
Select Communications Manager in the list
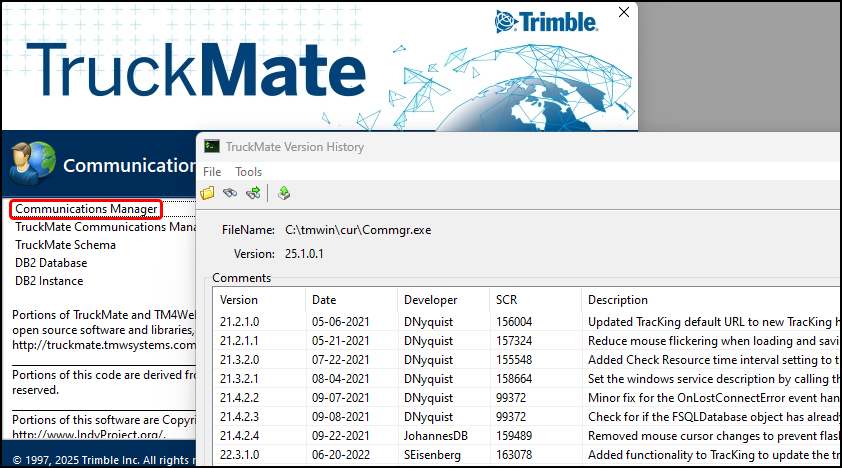click(86, 209)
